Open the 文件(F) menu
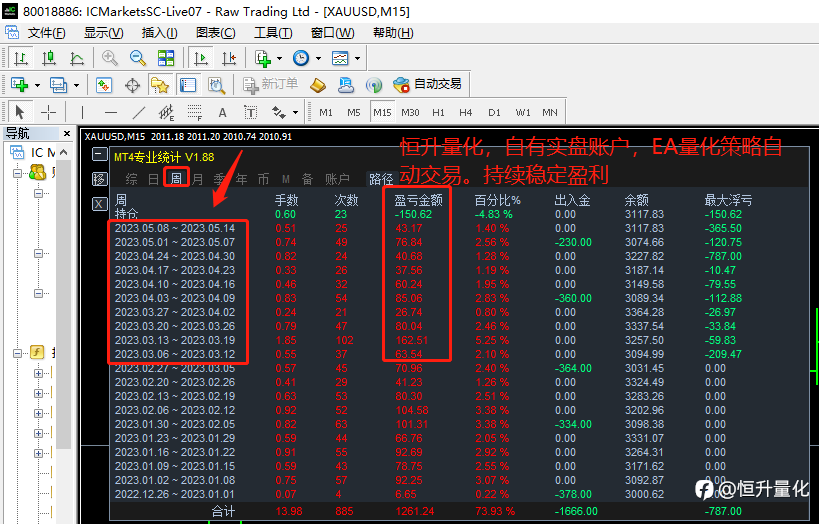The width and height of the screenshot is (819, 524). tap(46, 33)
